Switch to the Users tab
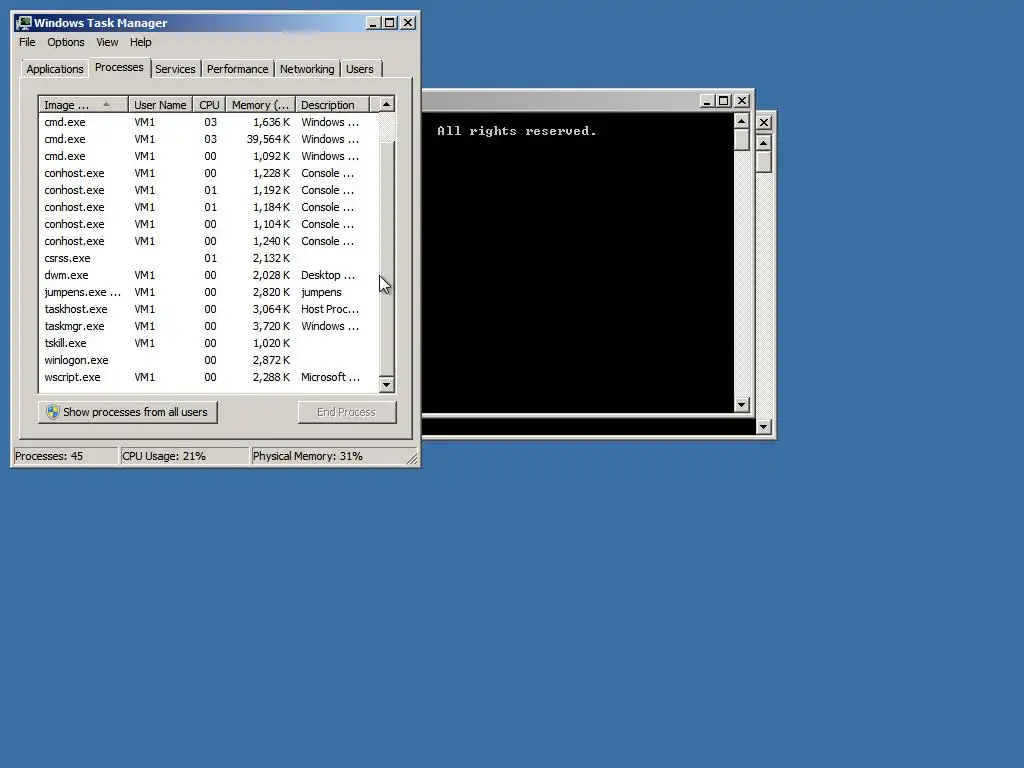 [360, 69]
